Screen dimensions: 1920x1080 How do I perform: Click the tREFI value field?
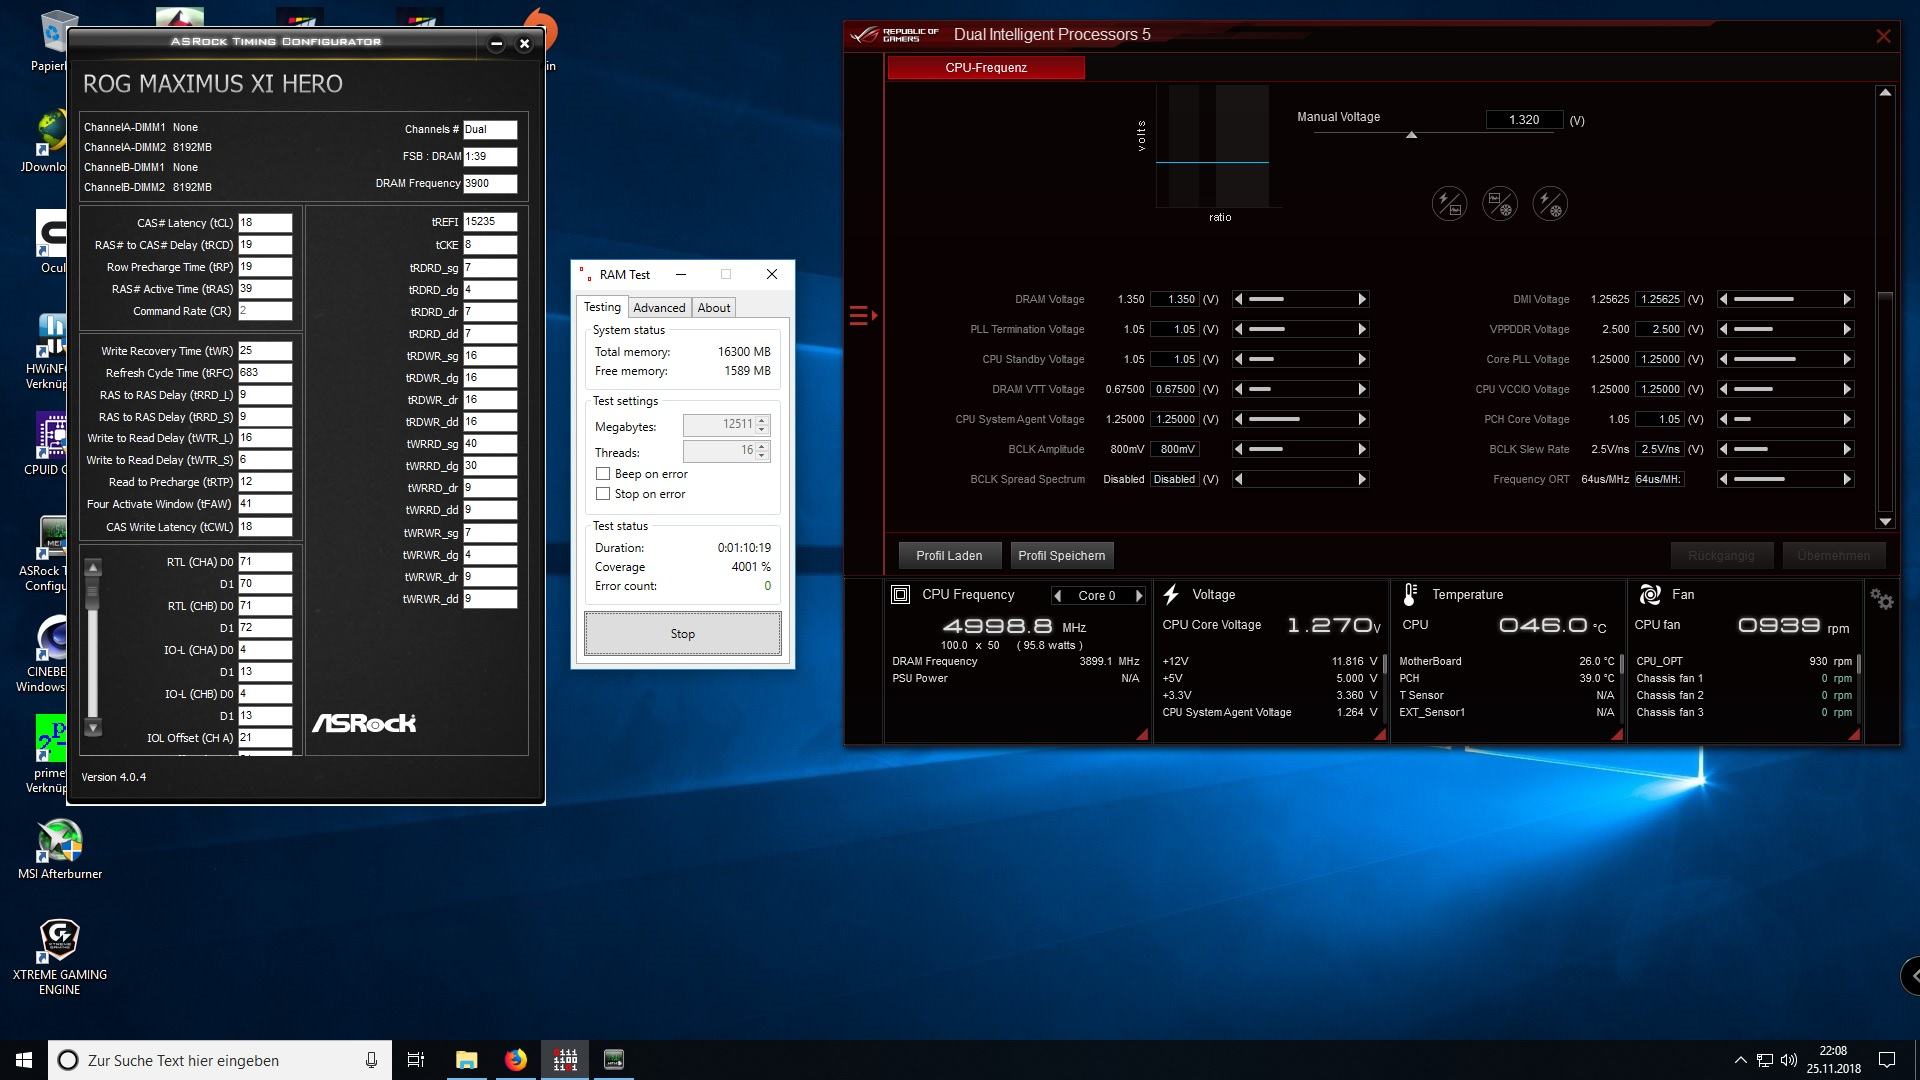point(490,222)
